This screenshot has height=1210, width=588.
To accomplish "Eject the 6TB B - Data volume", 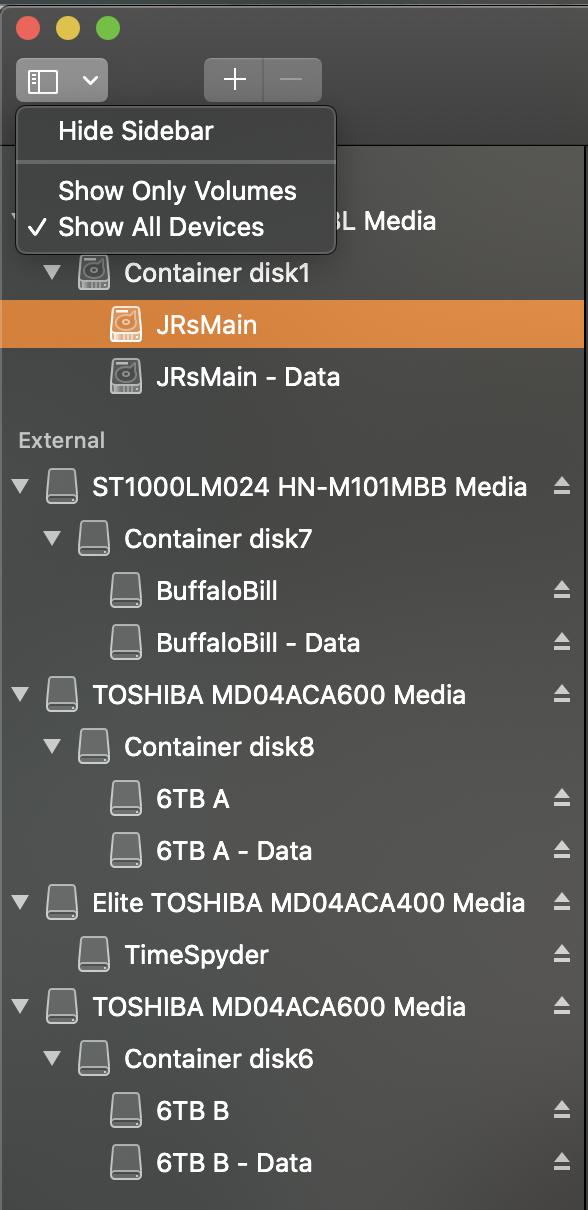I will 562,1163.
